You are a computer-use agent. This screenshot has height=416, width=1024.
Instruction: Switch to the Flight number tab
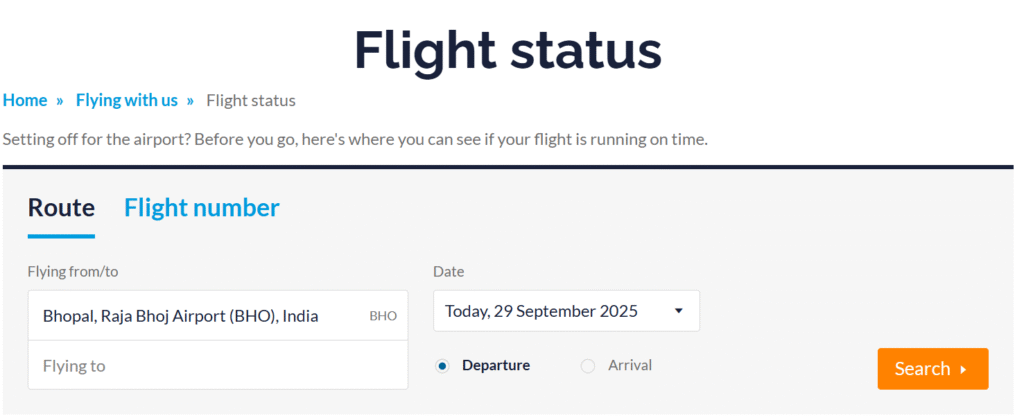tap(201, 208)
